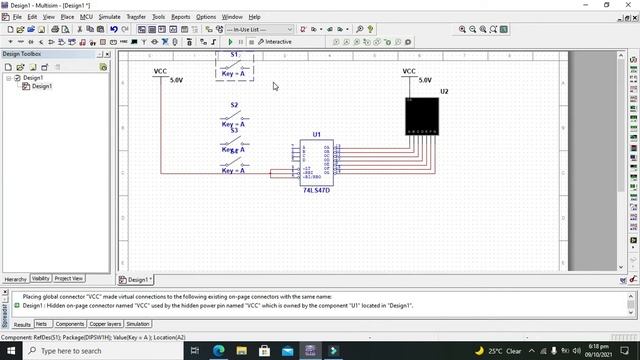This screenshot has height=360, width=640.
Task: Select the 74LS47D decoder U1
Action: tap(316, 163)
